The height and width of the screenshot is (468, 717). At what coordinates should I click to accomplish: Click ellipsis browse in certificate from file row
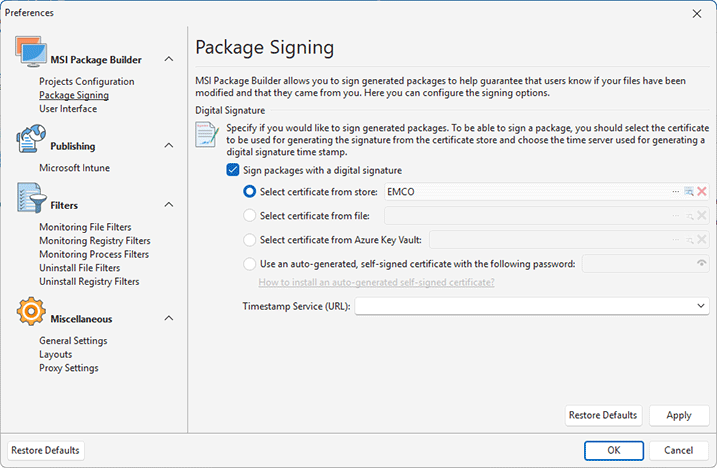click(675, 215)
